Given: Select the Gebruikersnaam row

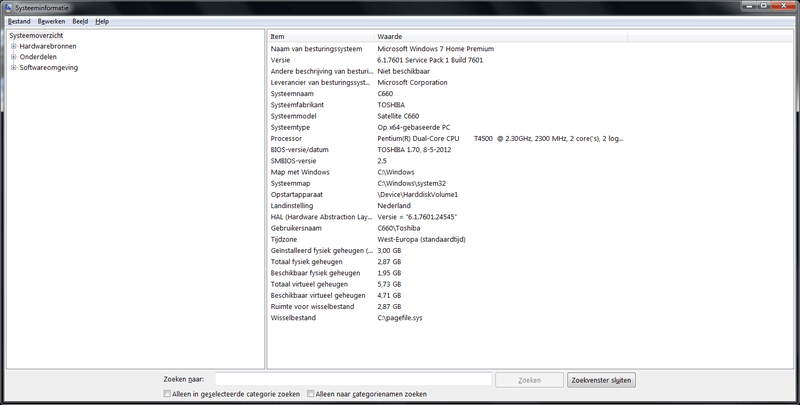Looking at the screenshot, I should pos(447,229).
